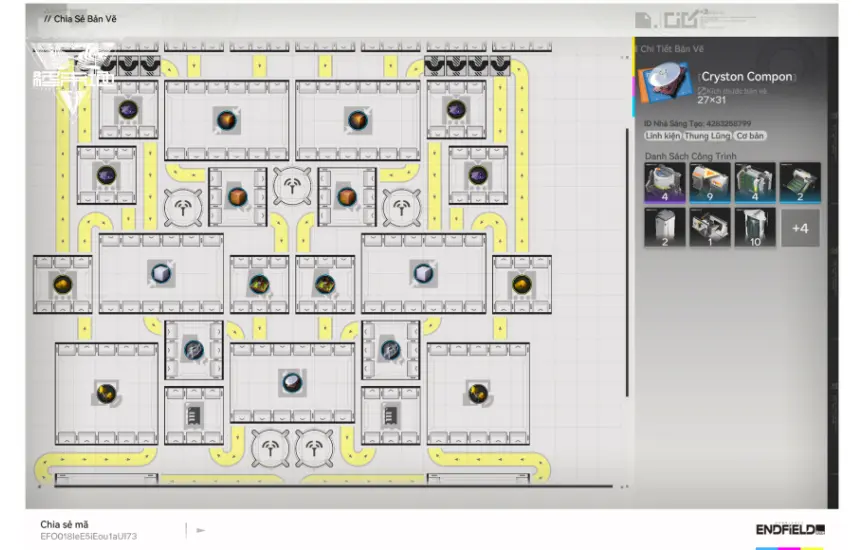Click the Chi Tiết Bản Vẽ panel header
The width and height of the screenshot is (865, 550).
pyautogui.click(x=671, y=49)
